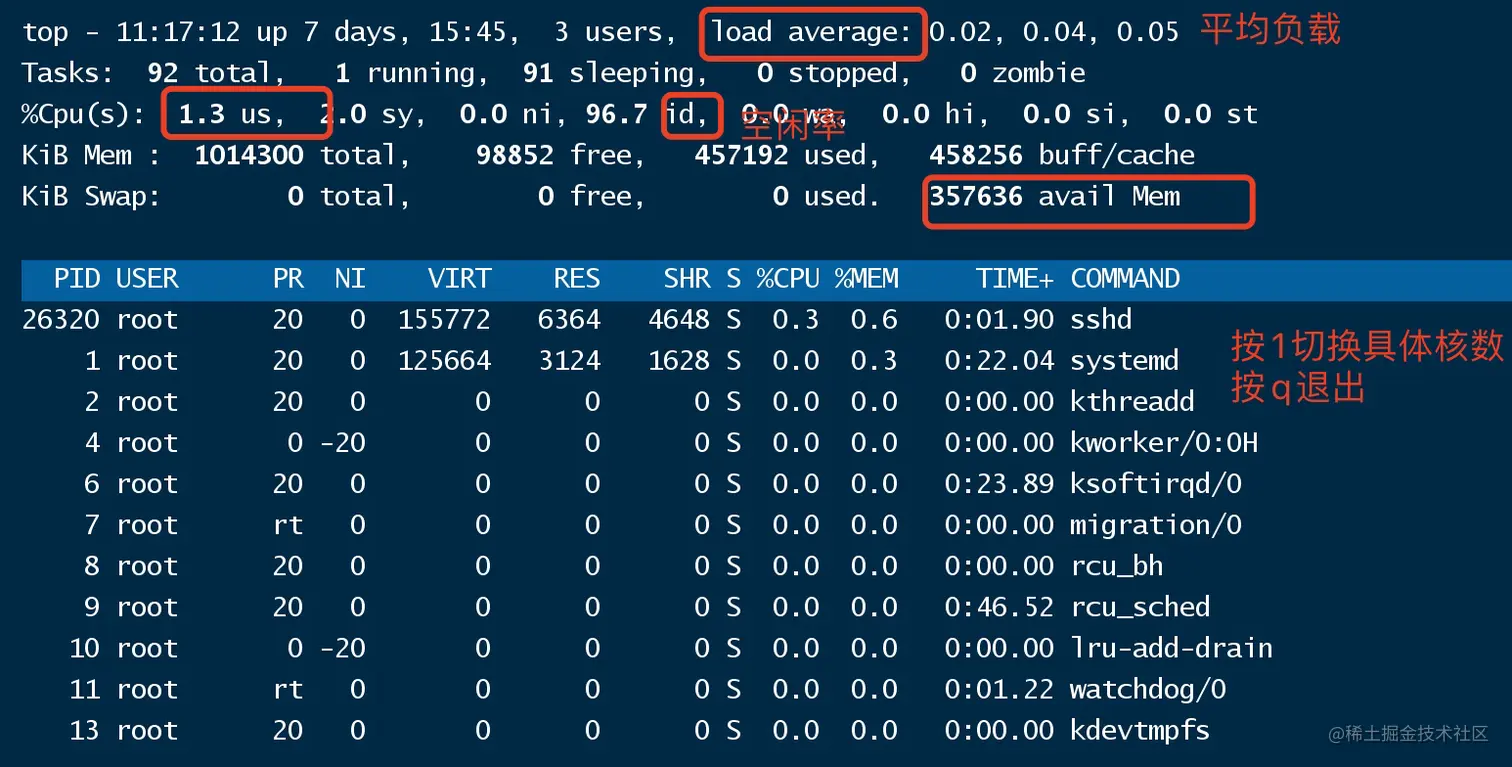Select the sshd process name
The width and height of the screenshot is (1512, 767).
tap(1101, 320)
